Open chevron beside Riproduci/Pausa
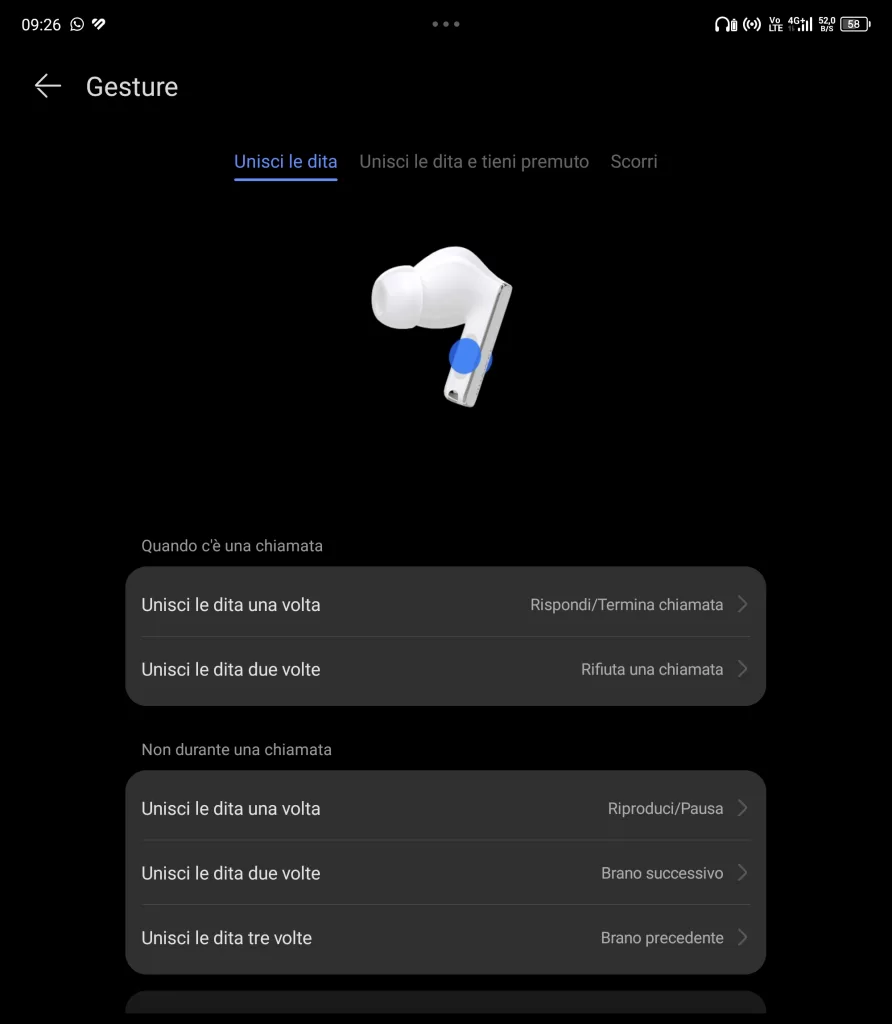 (742, 808)
